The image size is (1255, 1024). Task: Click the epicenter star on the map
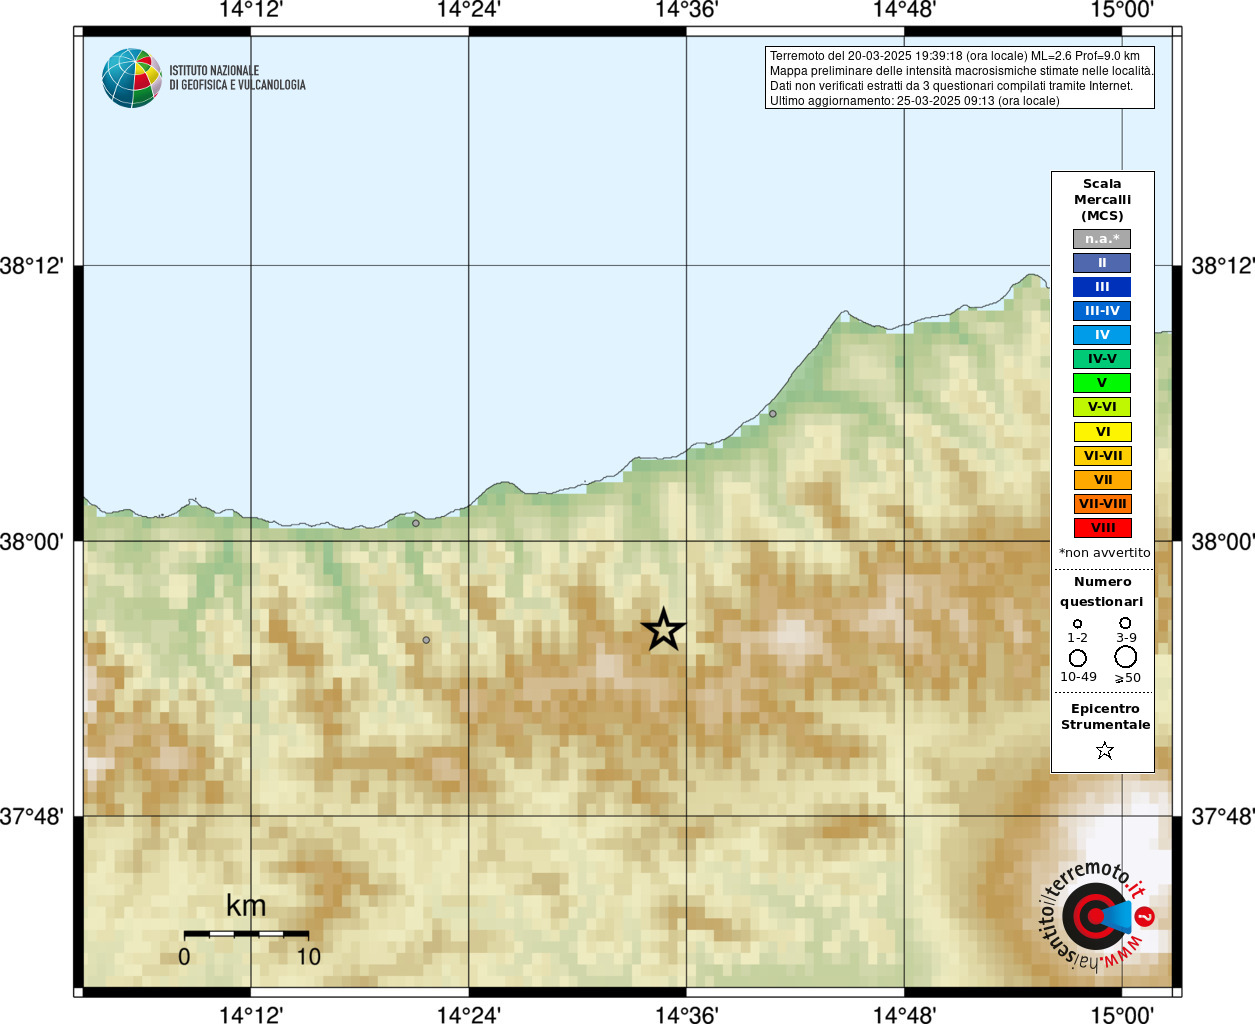(x=663, y=630)
